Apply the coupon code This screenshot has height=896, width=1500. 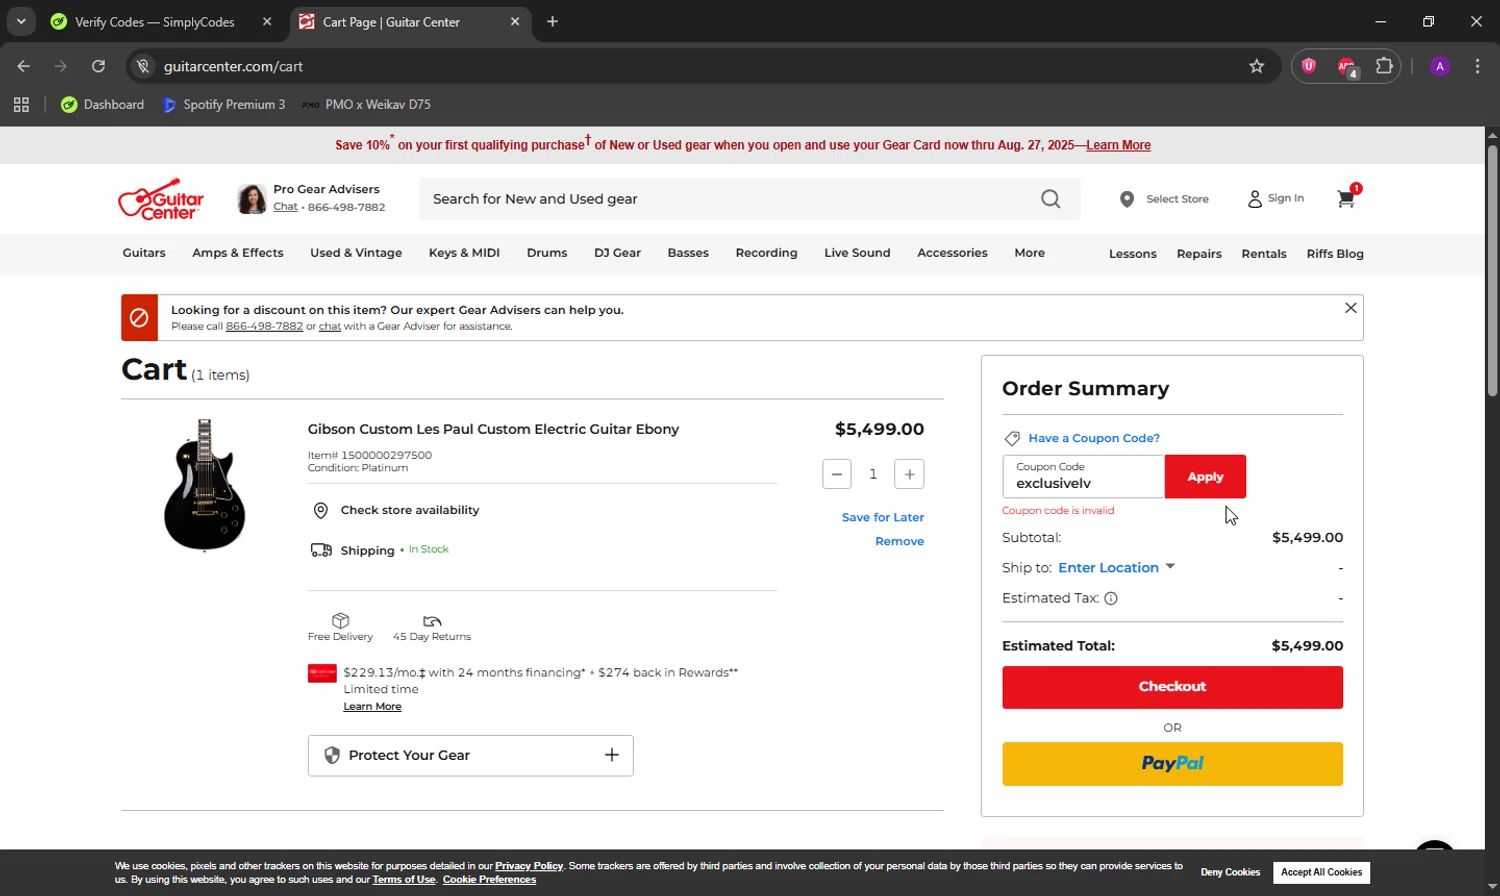coord(1205,477)
